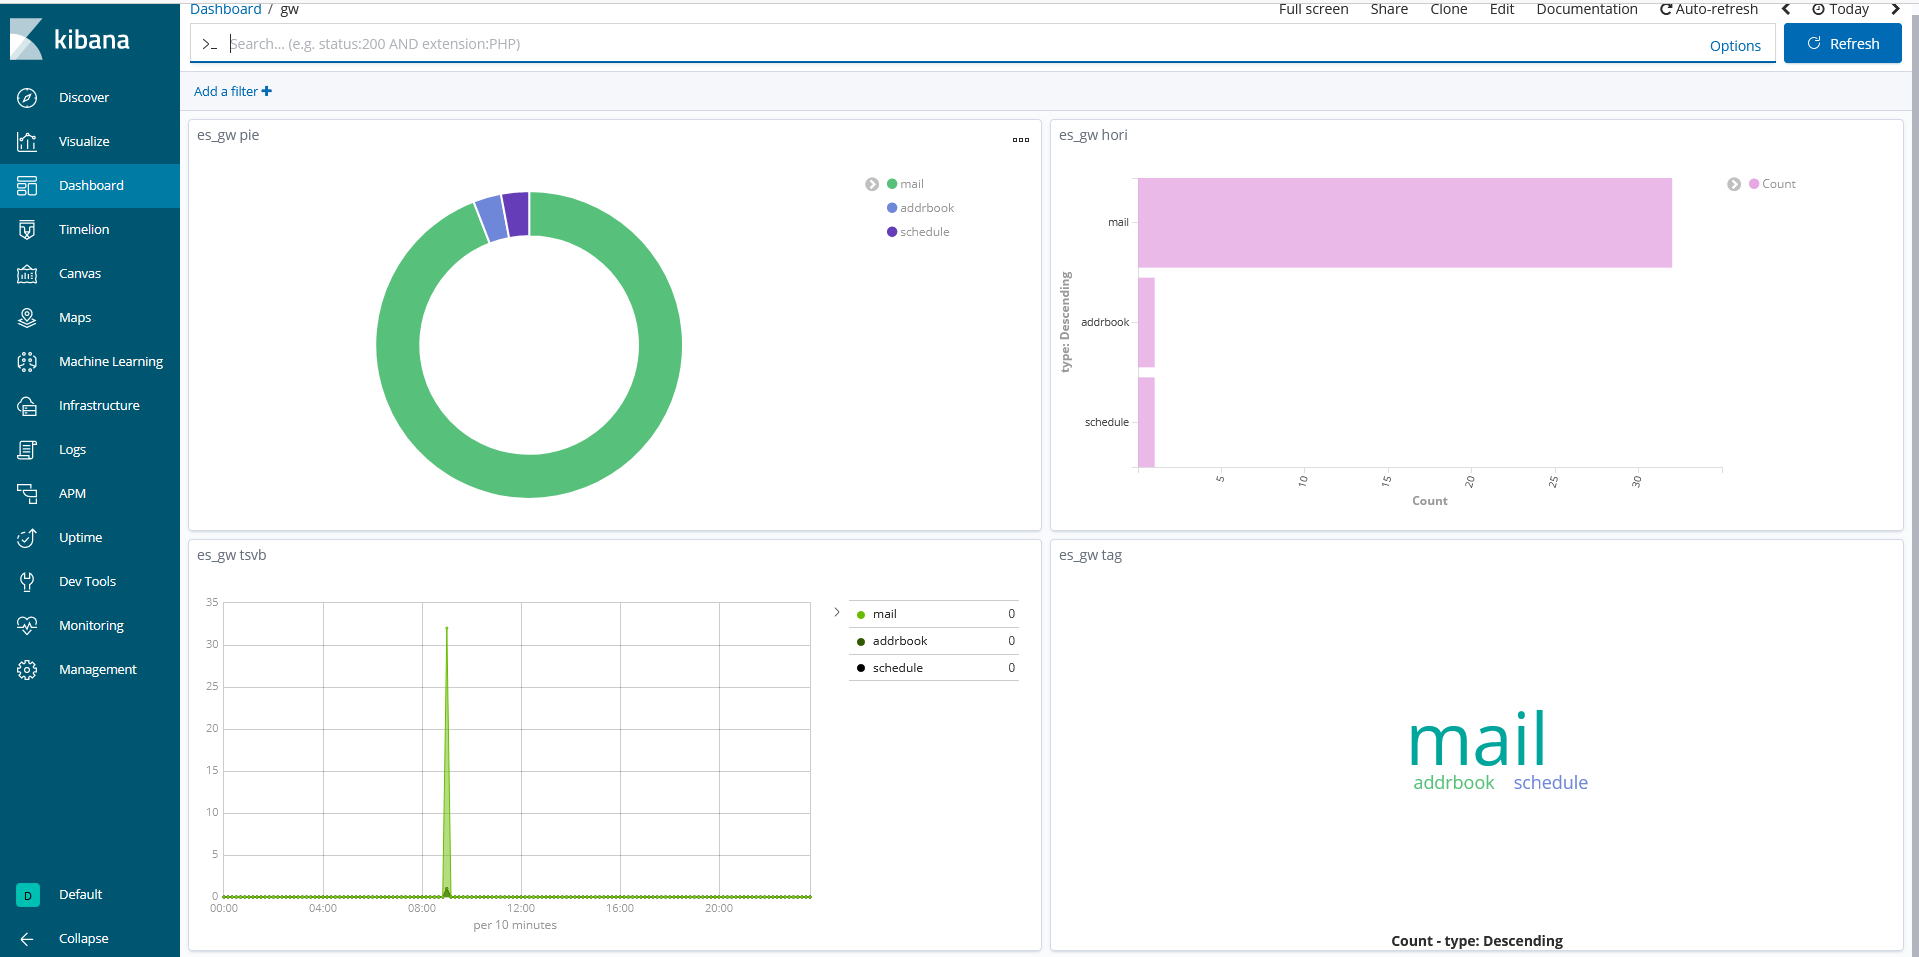Open the Logs icon
This screenshot has width=1919, height=957.
(x=27, y=449)
